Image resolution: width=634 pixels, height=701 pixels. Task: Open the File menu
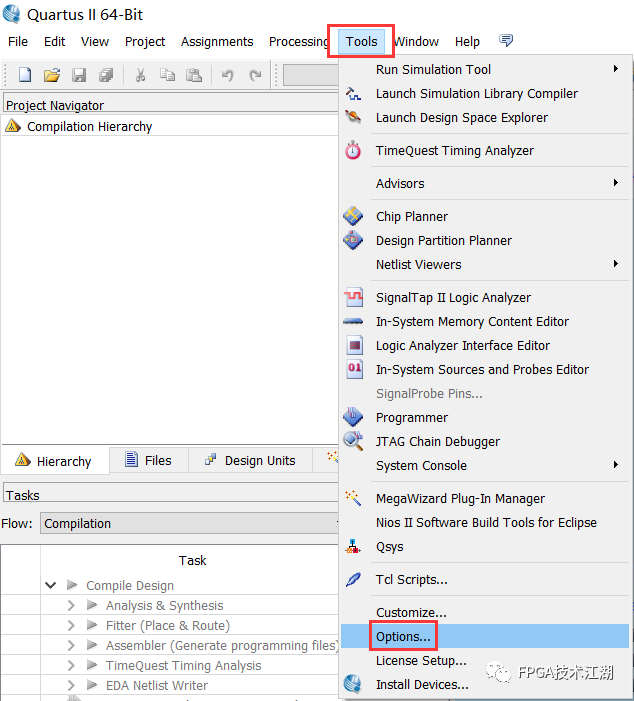click(x=18, y=42)
